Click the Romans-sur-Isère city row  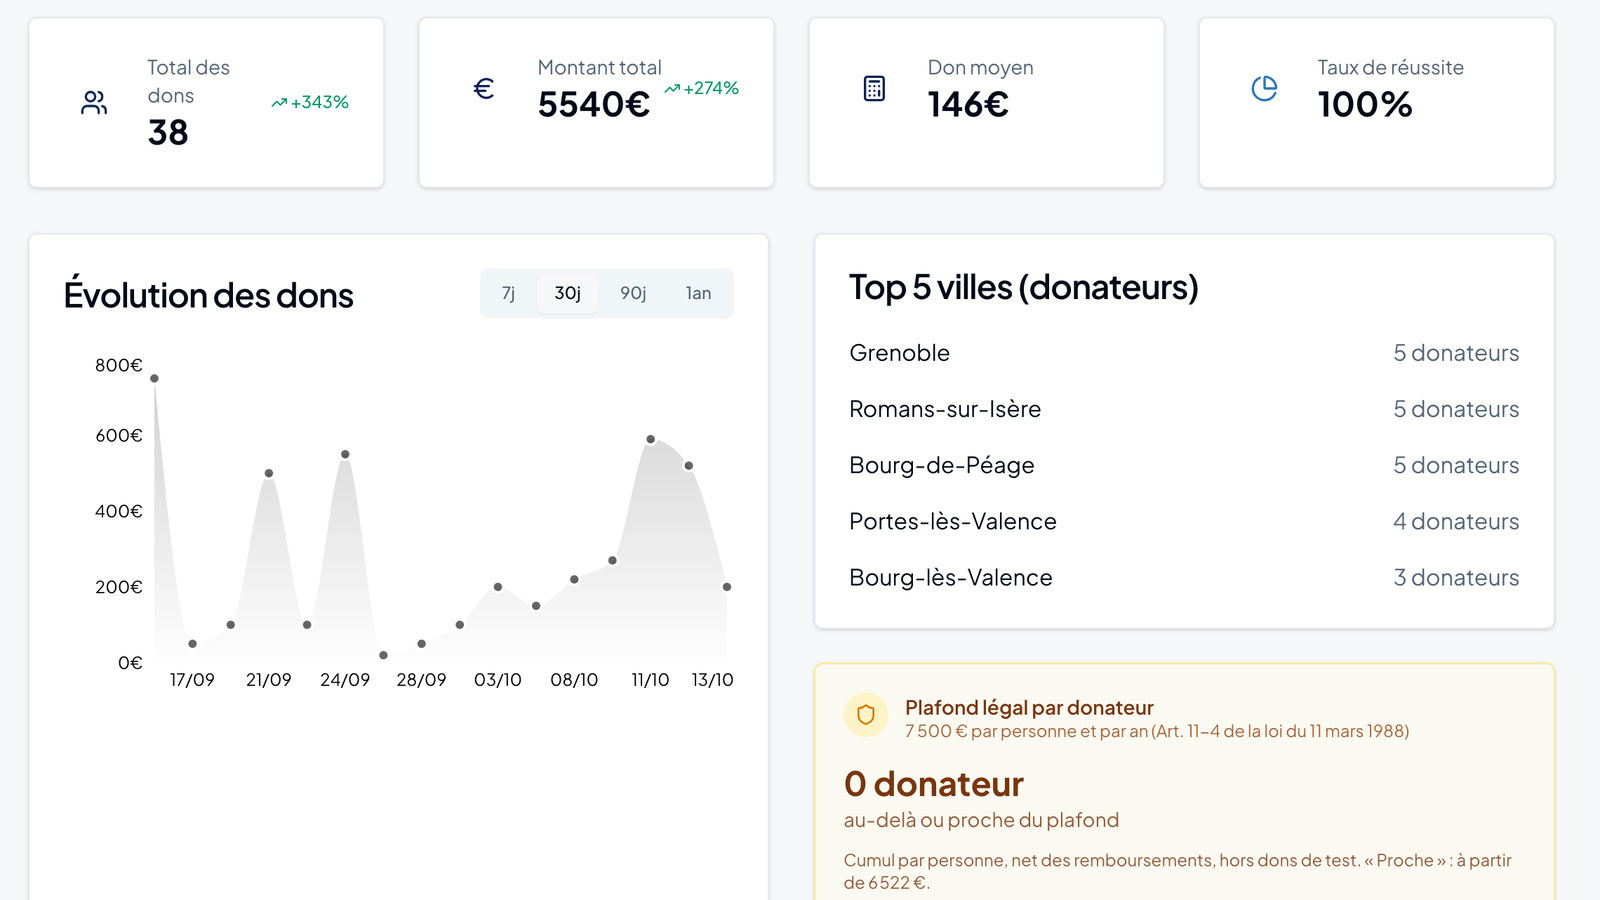[x=1184, y=409]
